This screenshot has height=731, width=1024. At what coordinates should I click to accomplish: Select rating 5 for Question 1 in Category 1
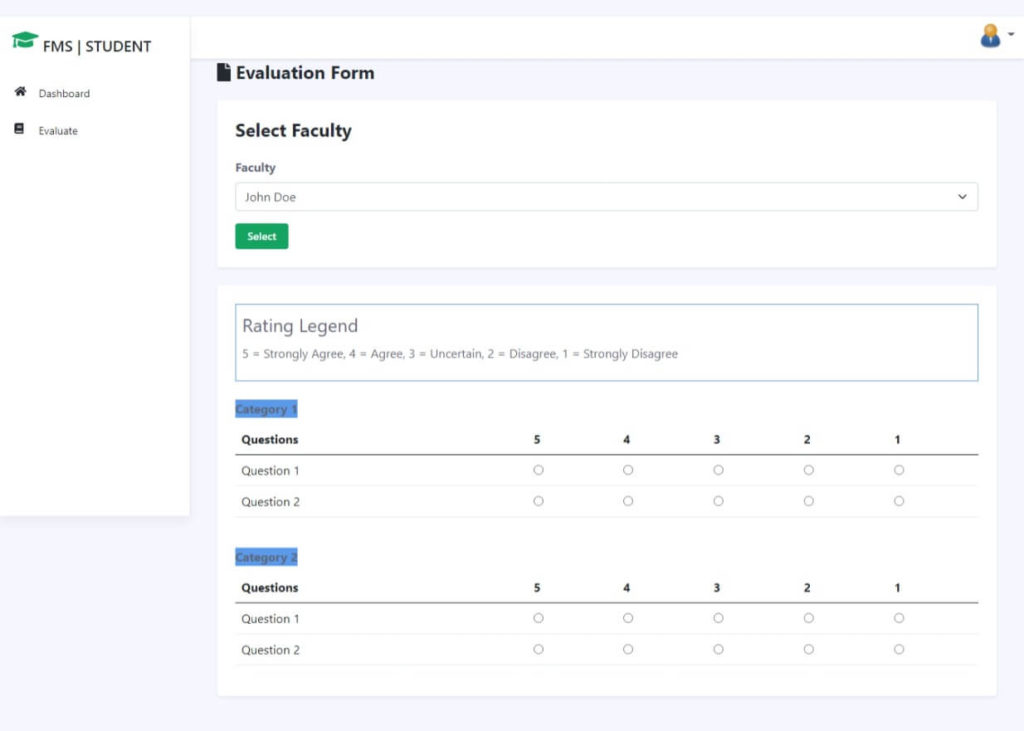coord(538,469)
